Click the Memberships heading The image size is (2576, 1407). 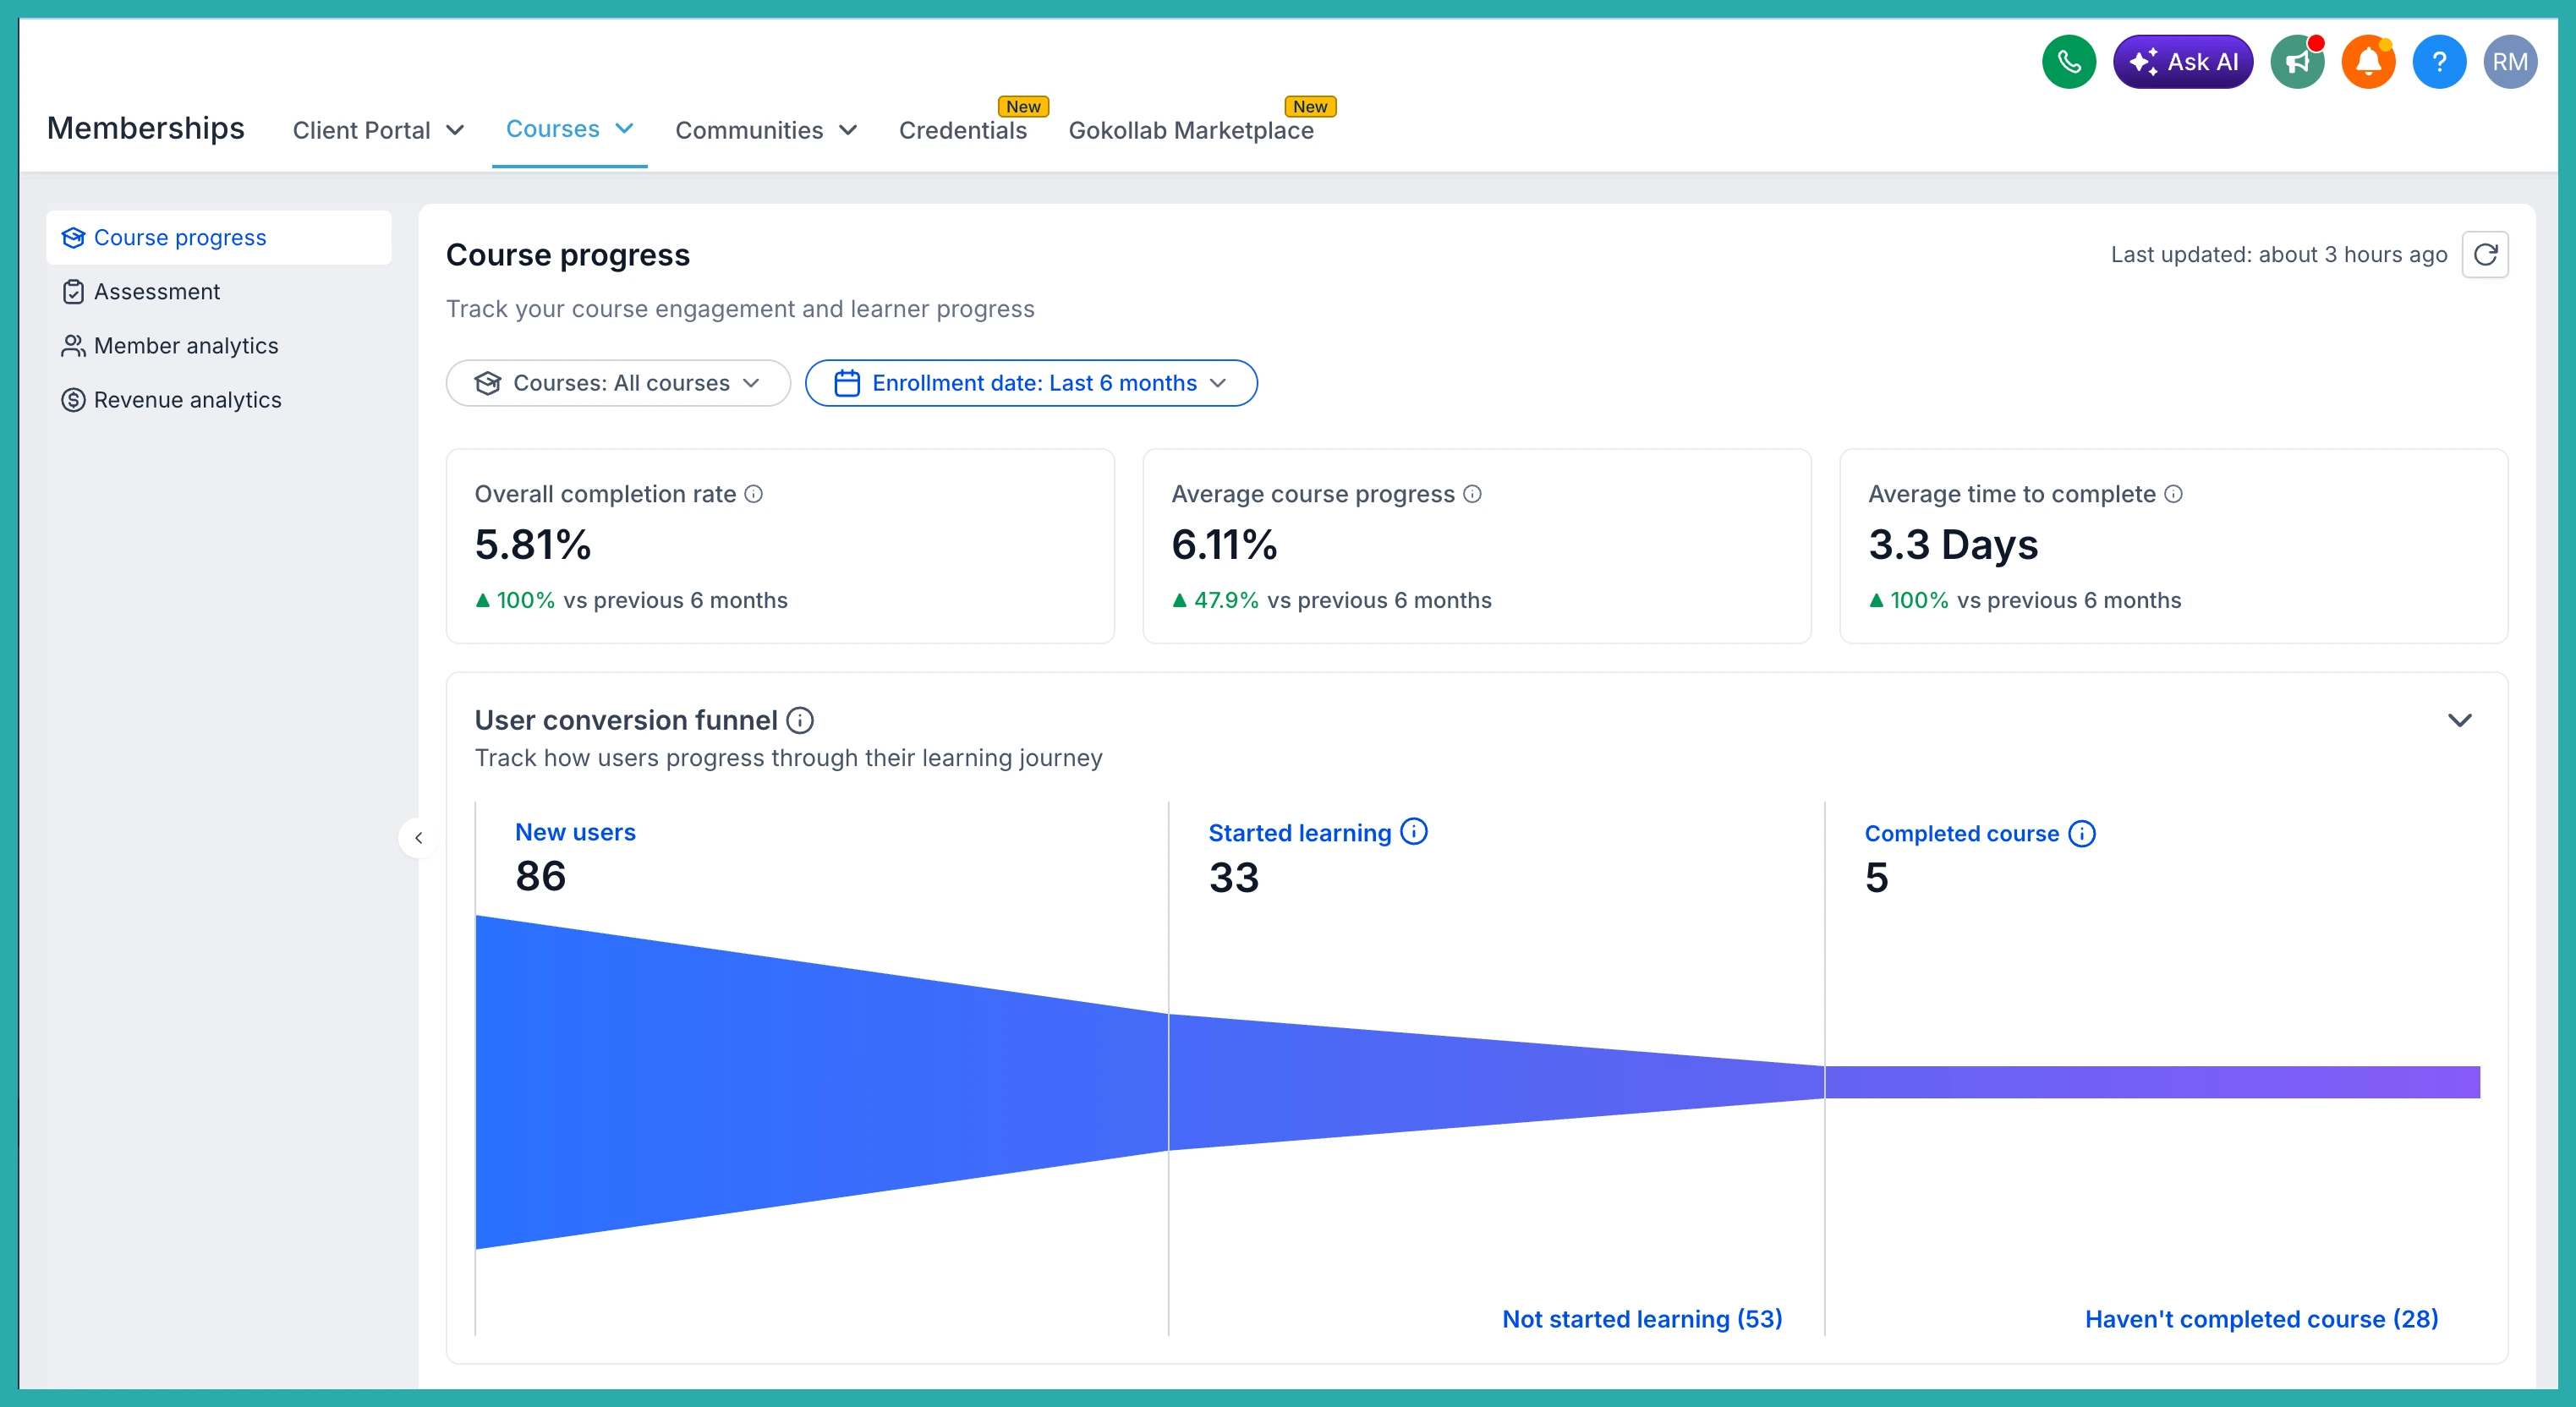146,129
